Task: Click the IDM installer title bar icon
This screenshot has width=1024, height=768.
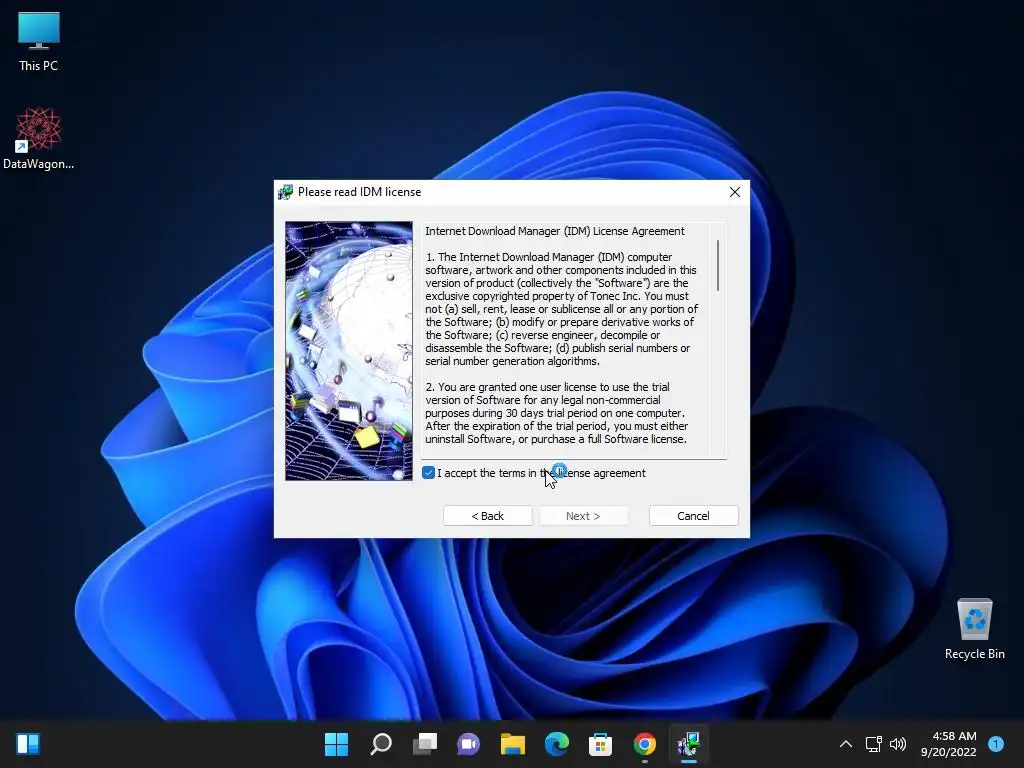Action: coord(285,192)
